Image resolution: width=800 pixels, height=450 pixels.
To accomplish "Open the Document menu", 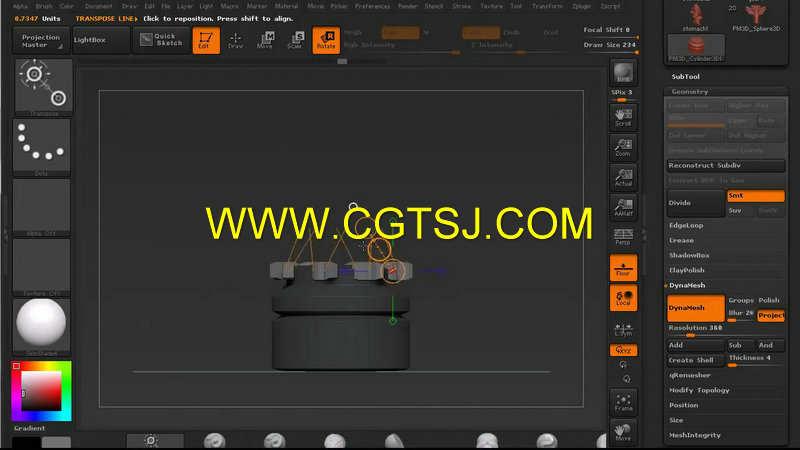I will click(x=98, y=7).
